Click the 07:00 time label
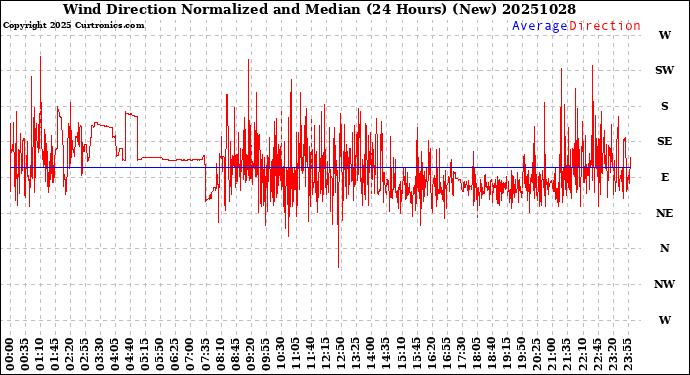This screenshot has height=375, width=690. (x=190, y=353)
